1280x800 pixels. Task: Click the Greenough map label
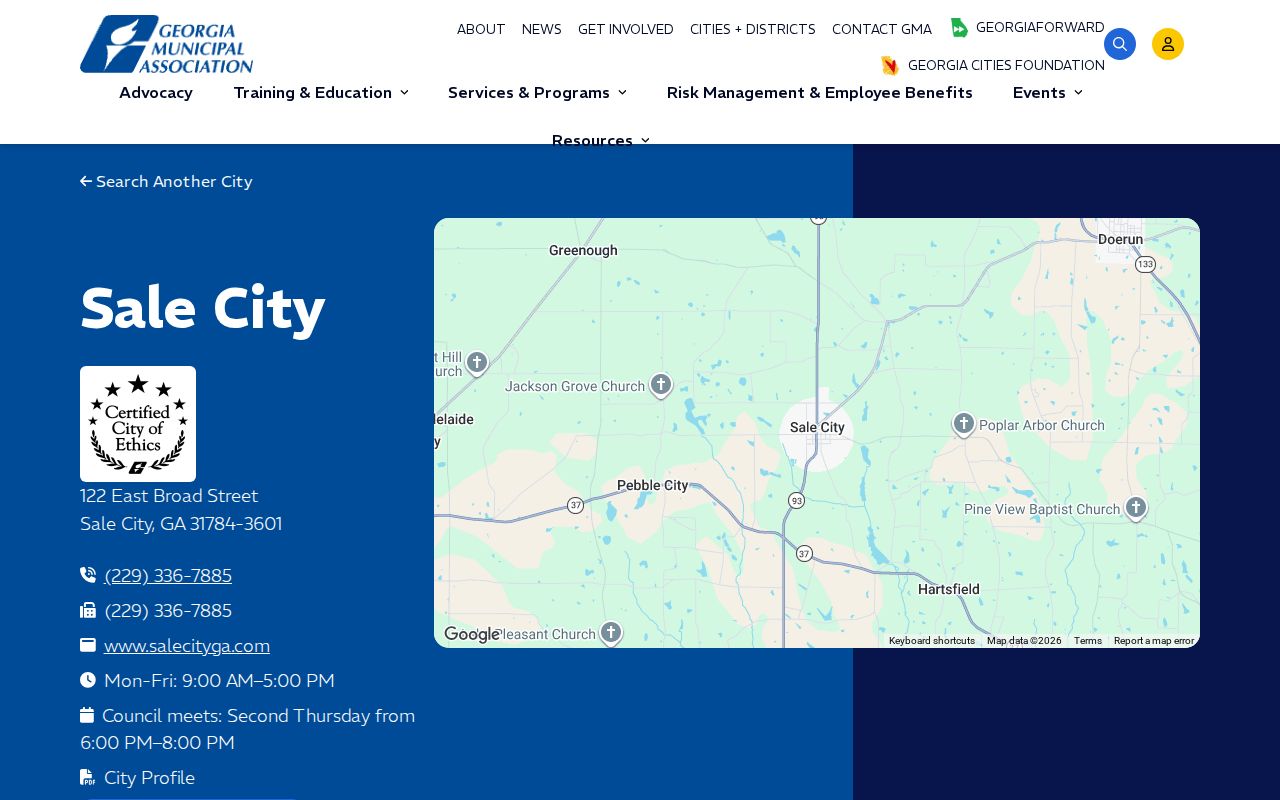(583, 250)
